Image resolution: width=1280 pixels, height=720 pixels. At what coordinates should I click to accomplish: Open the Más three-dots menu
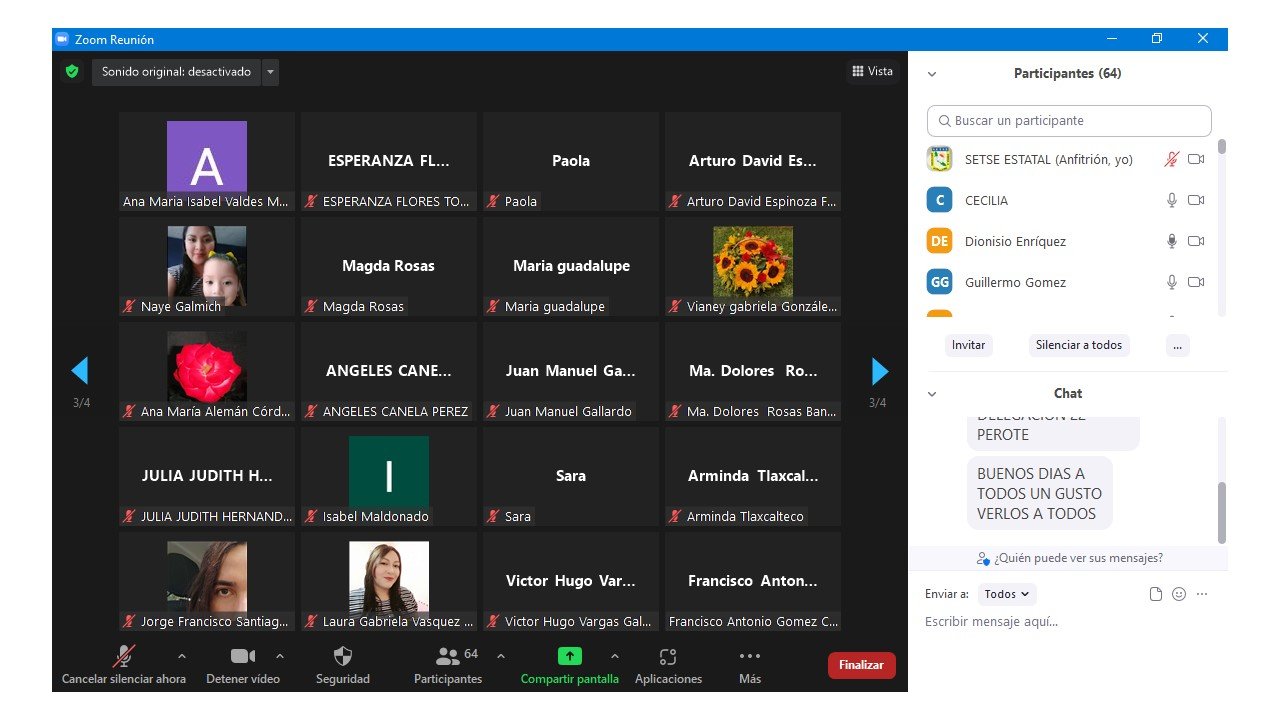point(749,657)
